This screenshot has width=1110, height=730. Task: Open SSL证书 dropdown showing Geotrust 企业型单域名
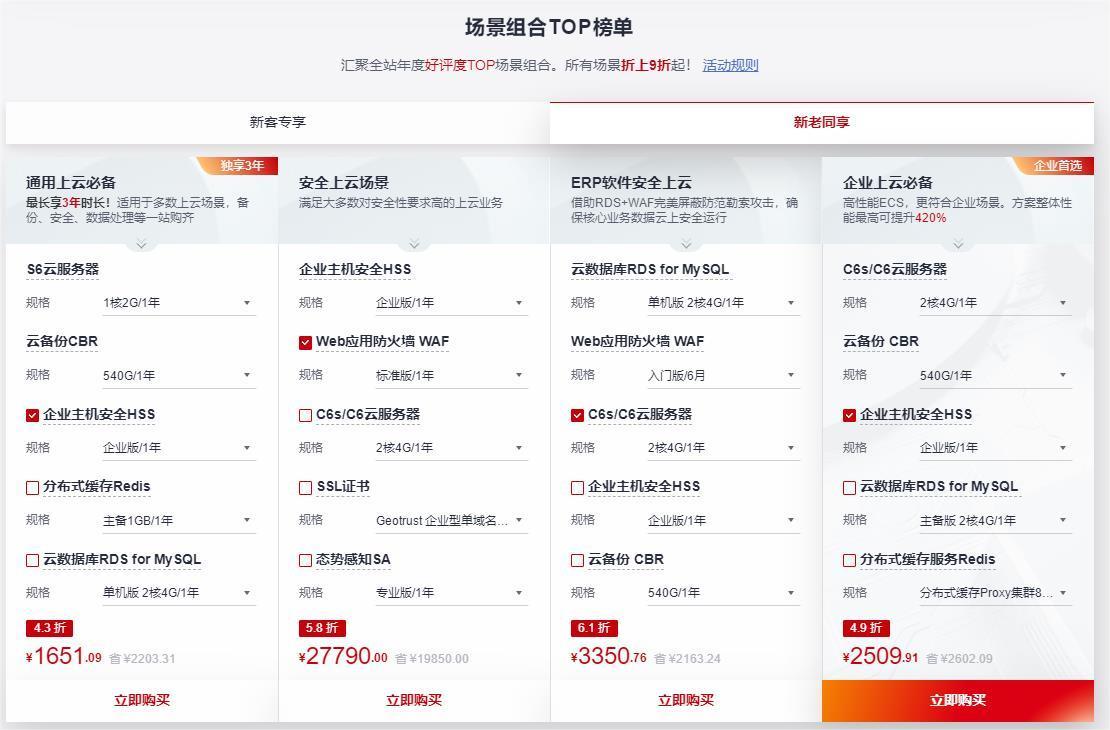451,520
